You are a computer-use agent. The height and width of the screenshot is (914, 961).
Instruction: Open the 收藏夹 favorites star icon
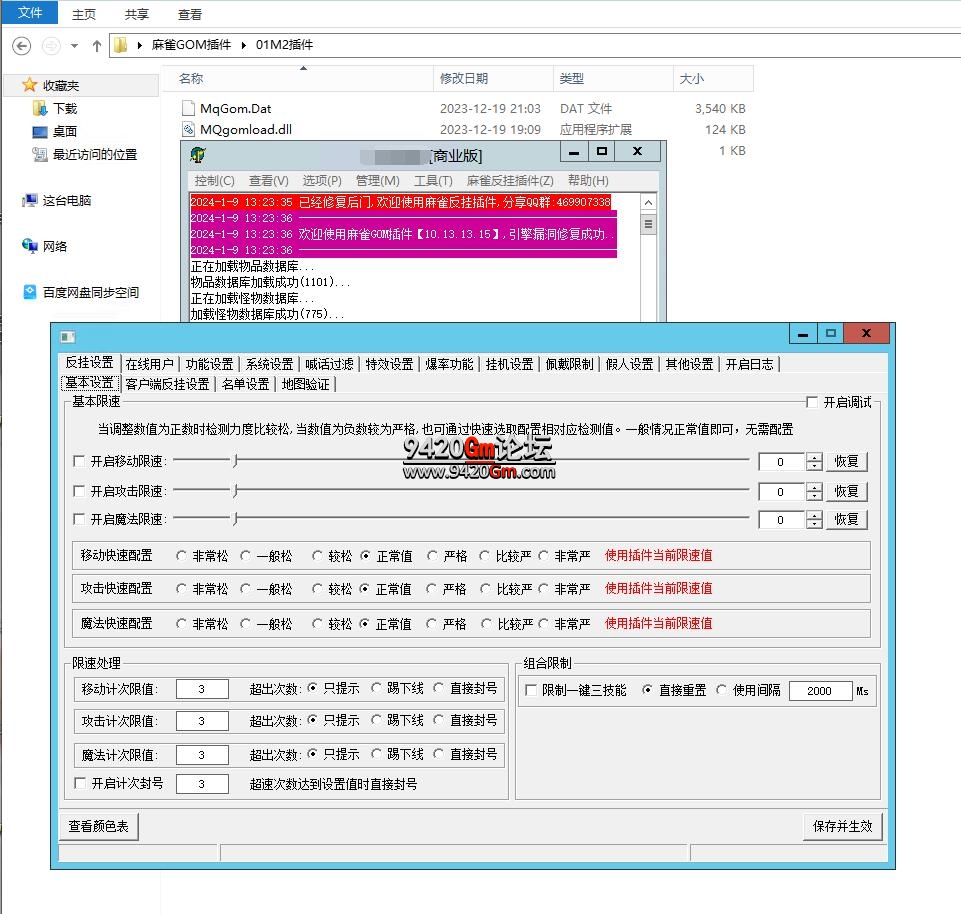click(29, 85)
